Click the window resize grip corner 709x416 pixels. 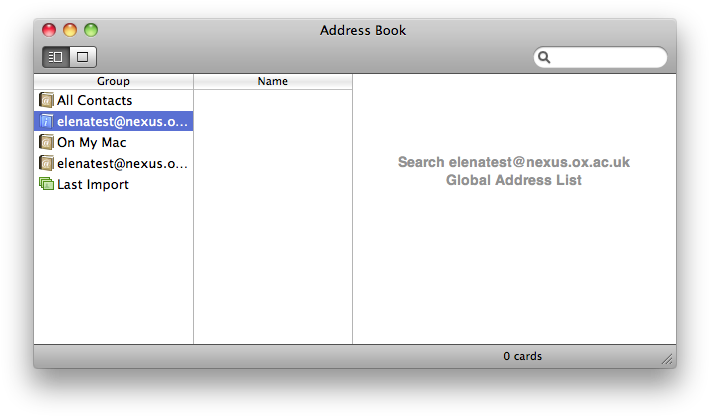(667, 359)
